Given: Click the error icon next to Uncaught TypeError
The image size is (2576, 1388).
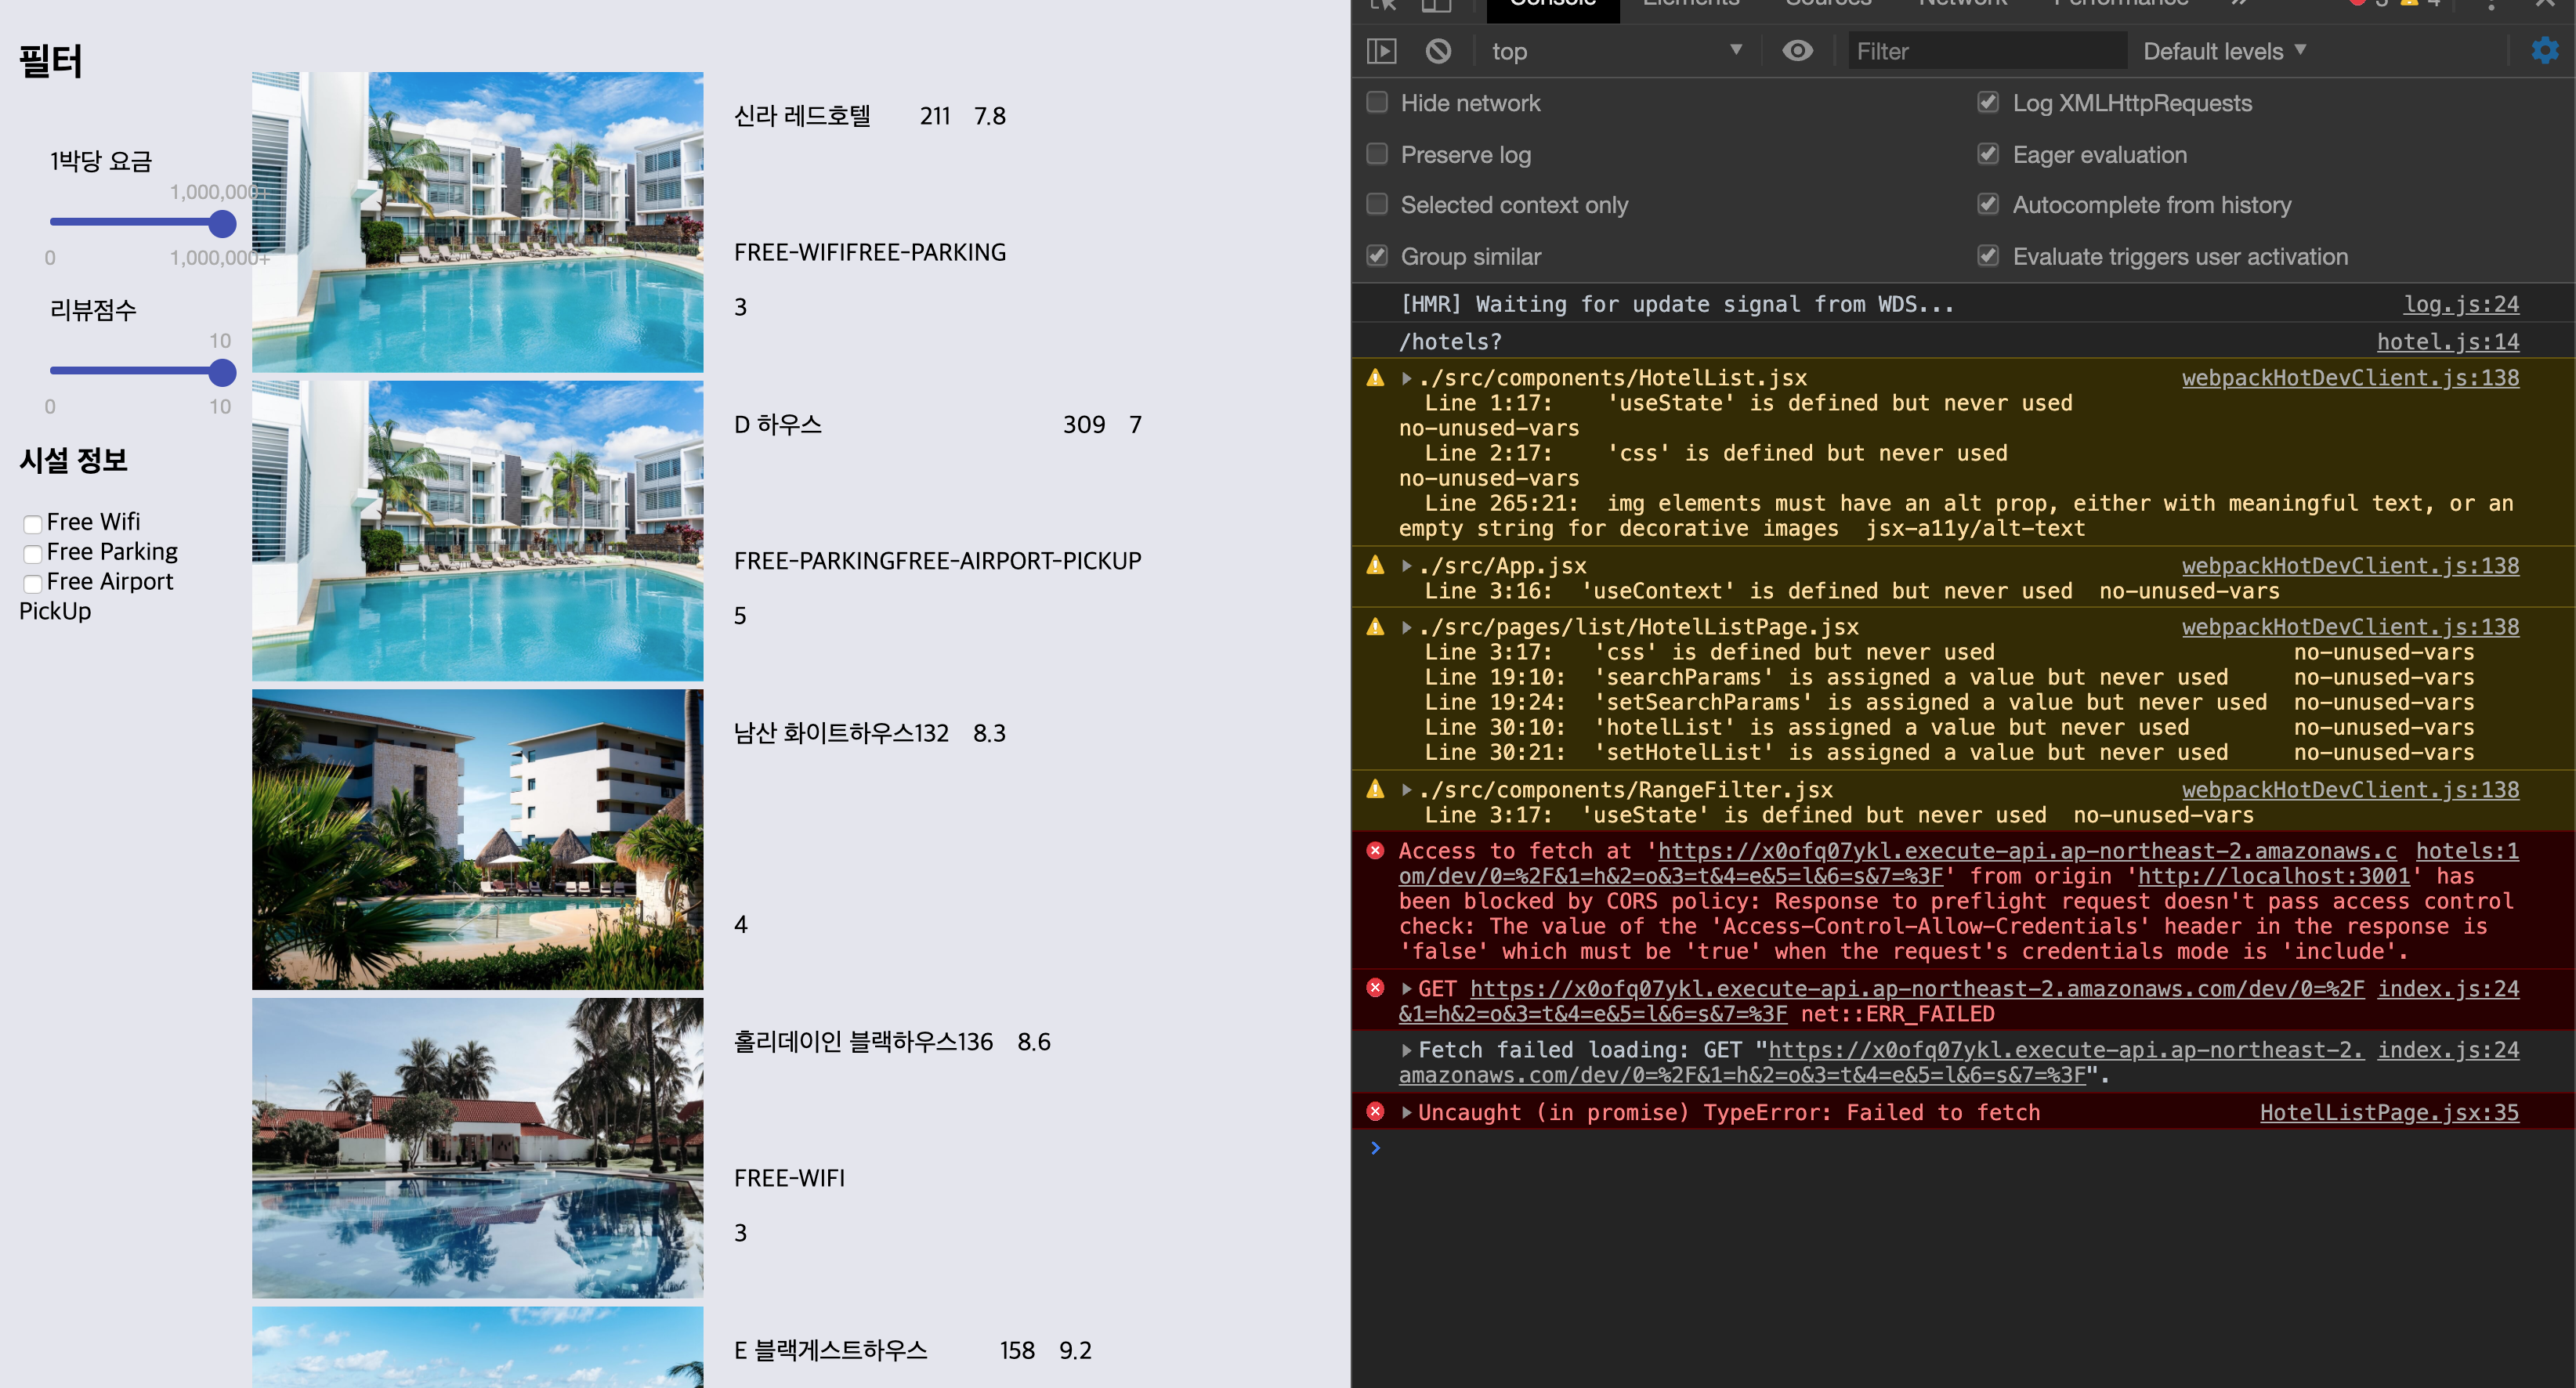Looking at the screenshot, I should point(1376,1112).
